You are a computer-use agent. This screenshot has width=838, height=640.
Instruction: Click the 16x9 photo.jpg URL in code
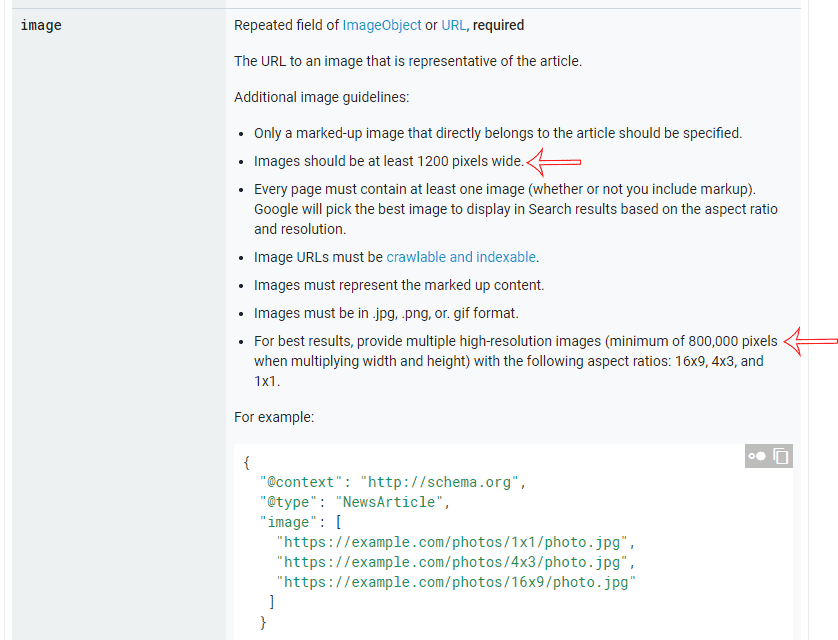tap(455, 582)
